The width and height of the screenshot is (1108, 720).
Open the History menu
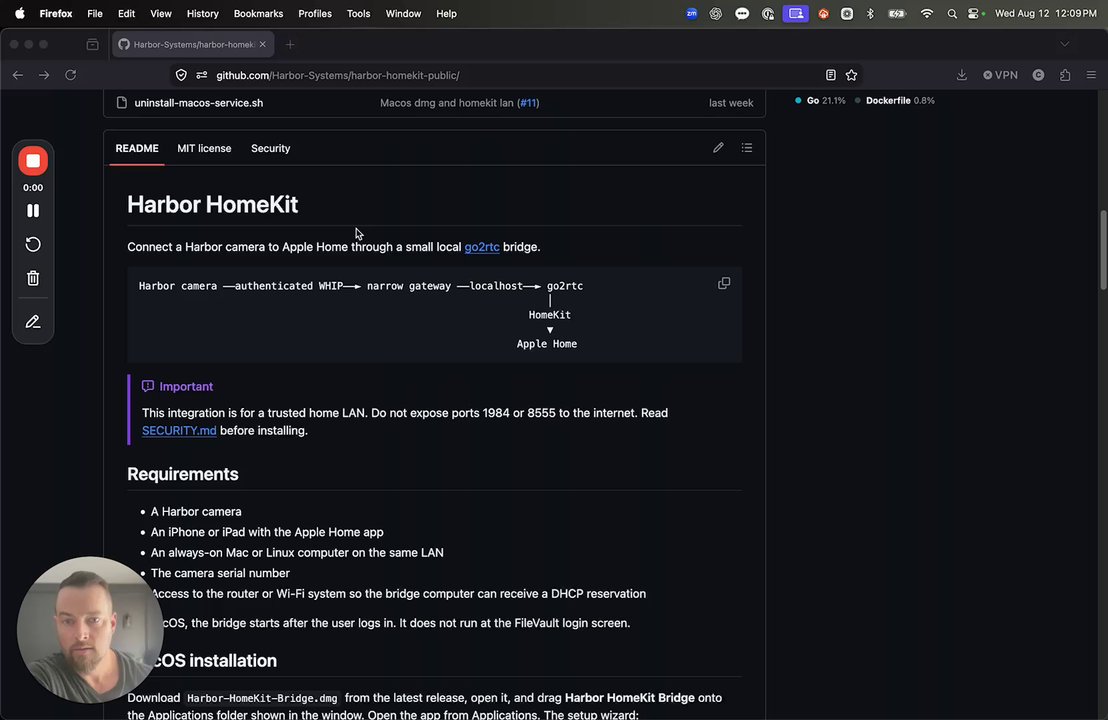tap(202, 13)
